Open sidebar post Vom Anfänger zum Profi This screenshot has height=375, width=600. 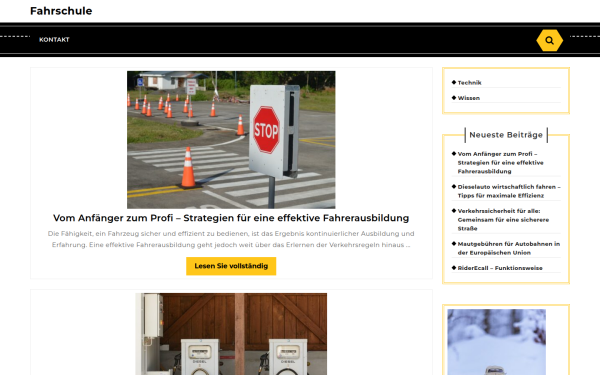point(501,163)
